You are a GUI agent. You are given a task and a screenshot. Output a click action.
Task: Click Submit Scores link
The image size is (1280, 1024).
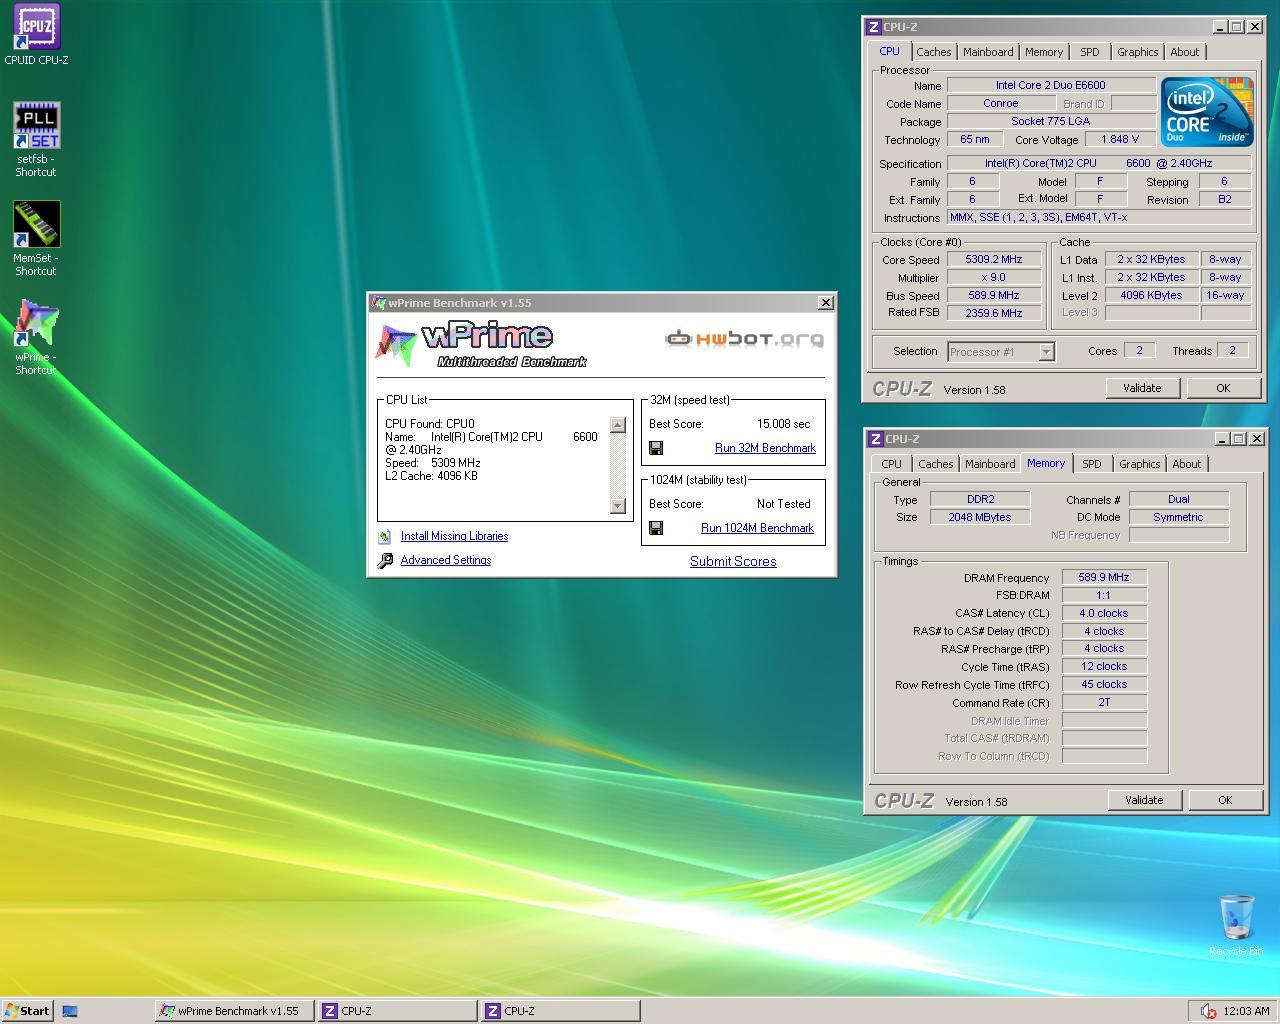pyautogui.click(x=733, y=561)
